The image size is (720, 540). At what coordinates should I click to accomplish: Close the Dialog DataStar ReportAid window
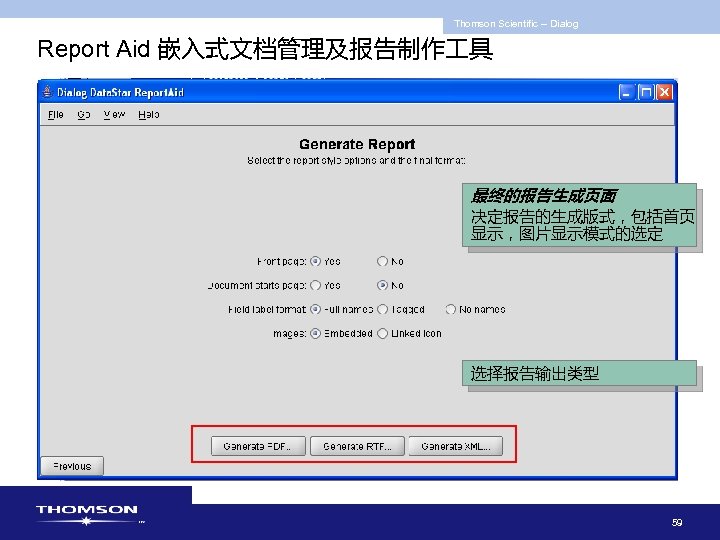pyautogui.click(x=664, y=92)
